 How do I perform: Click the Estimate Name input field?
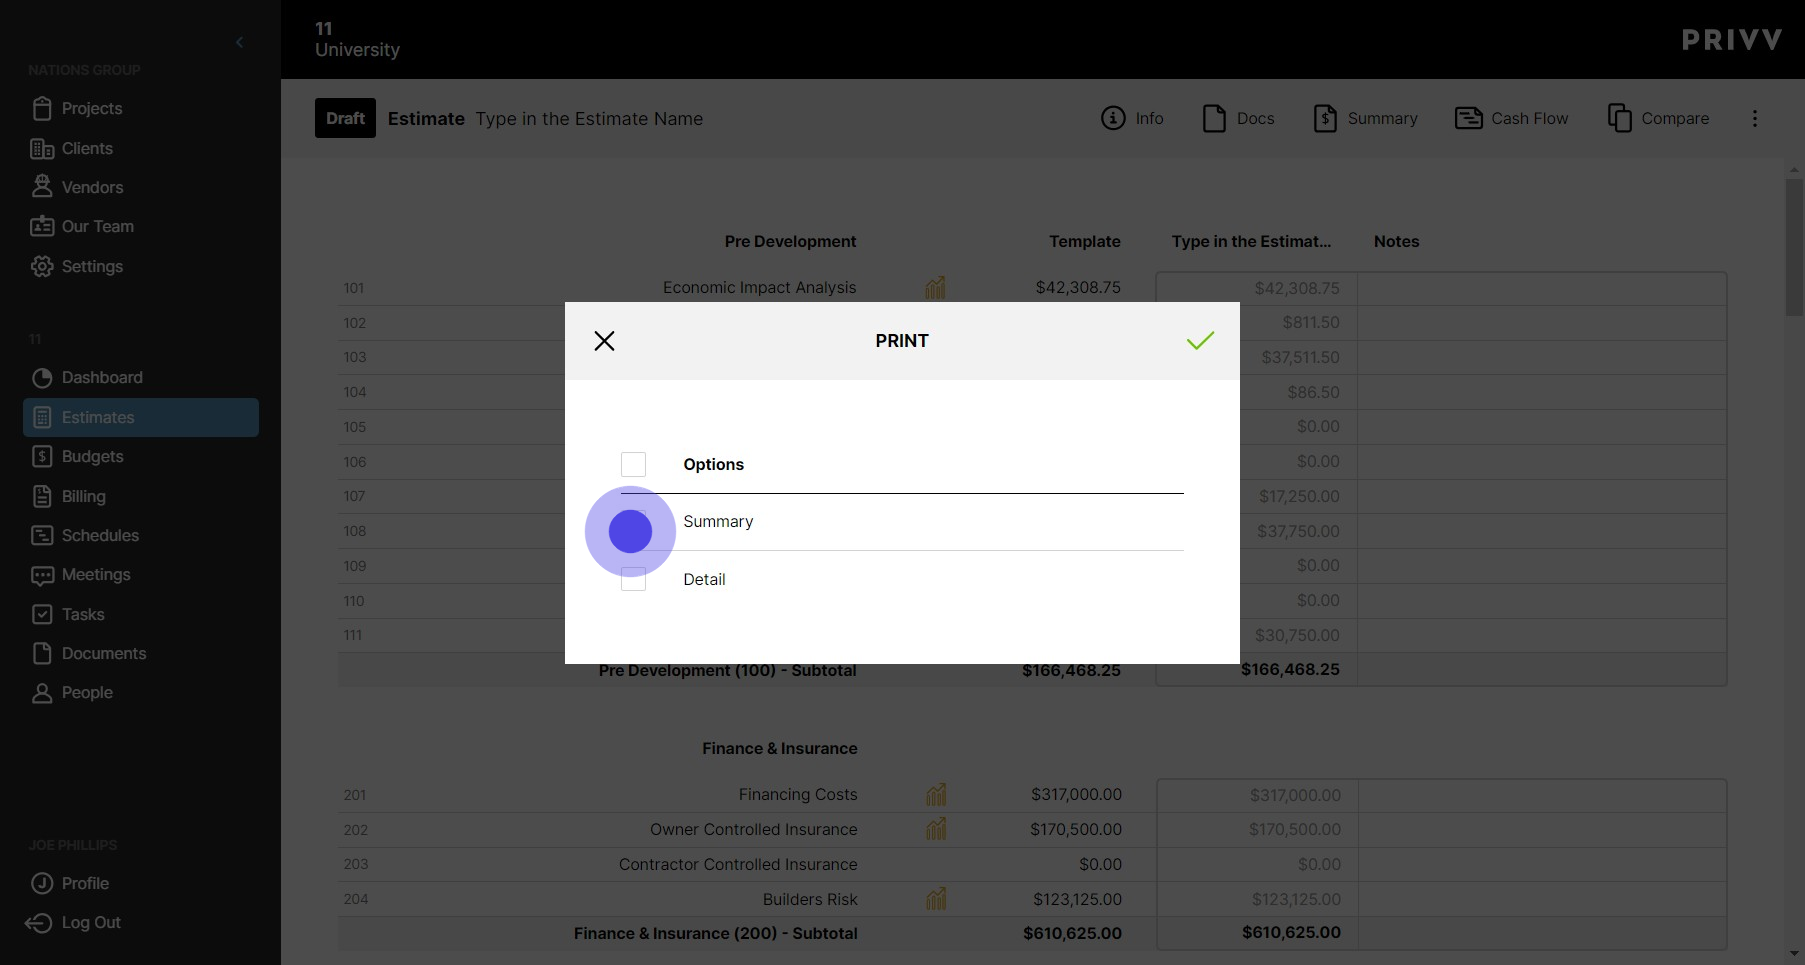pyautogui.click(x=589, y=119)
